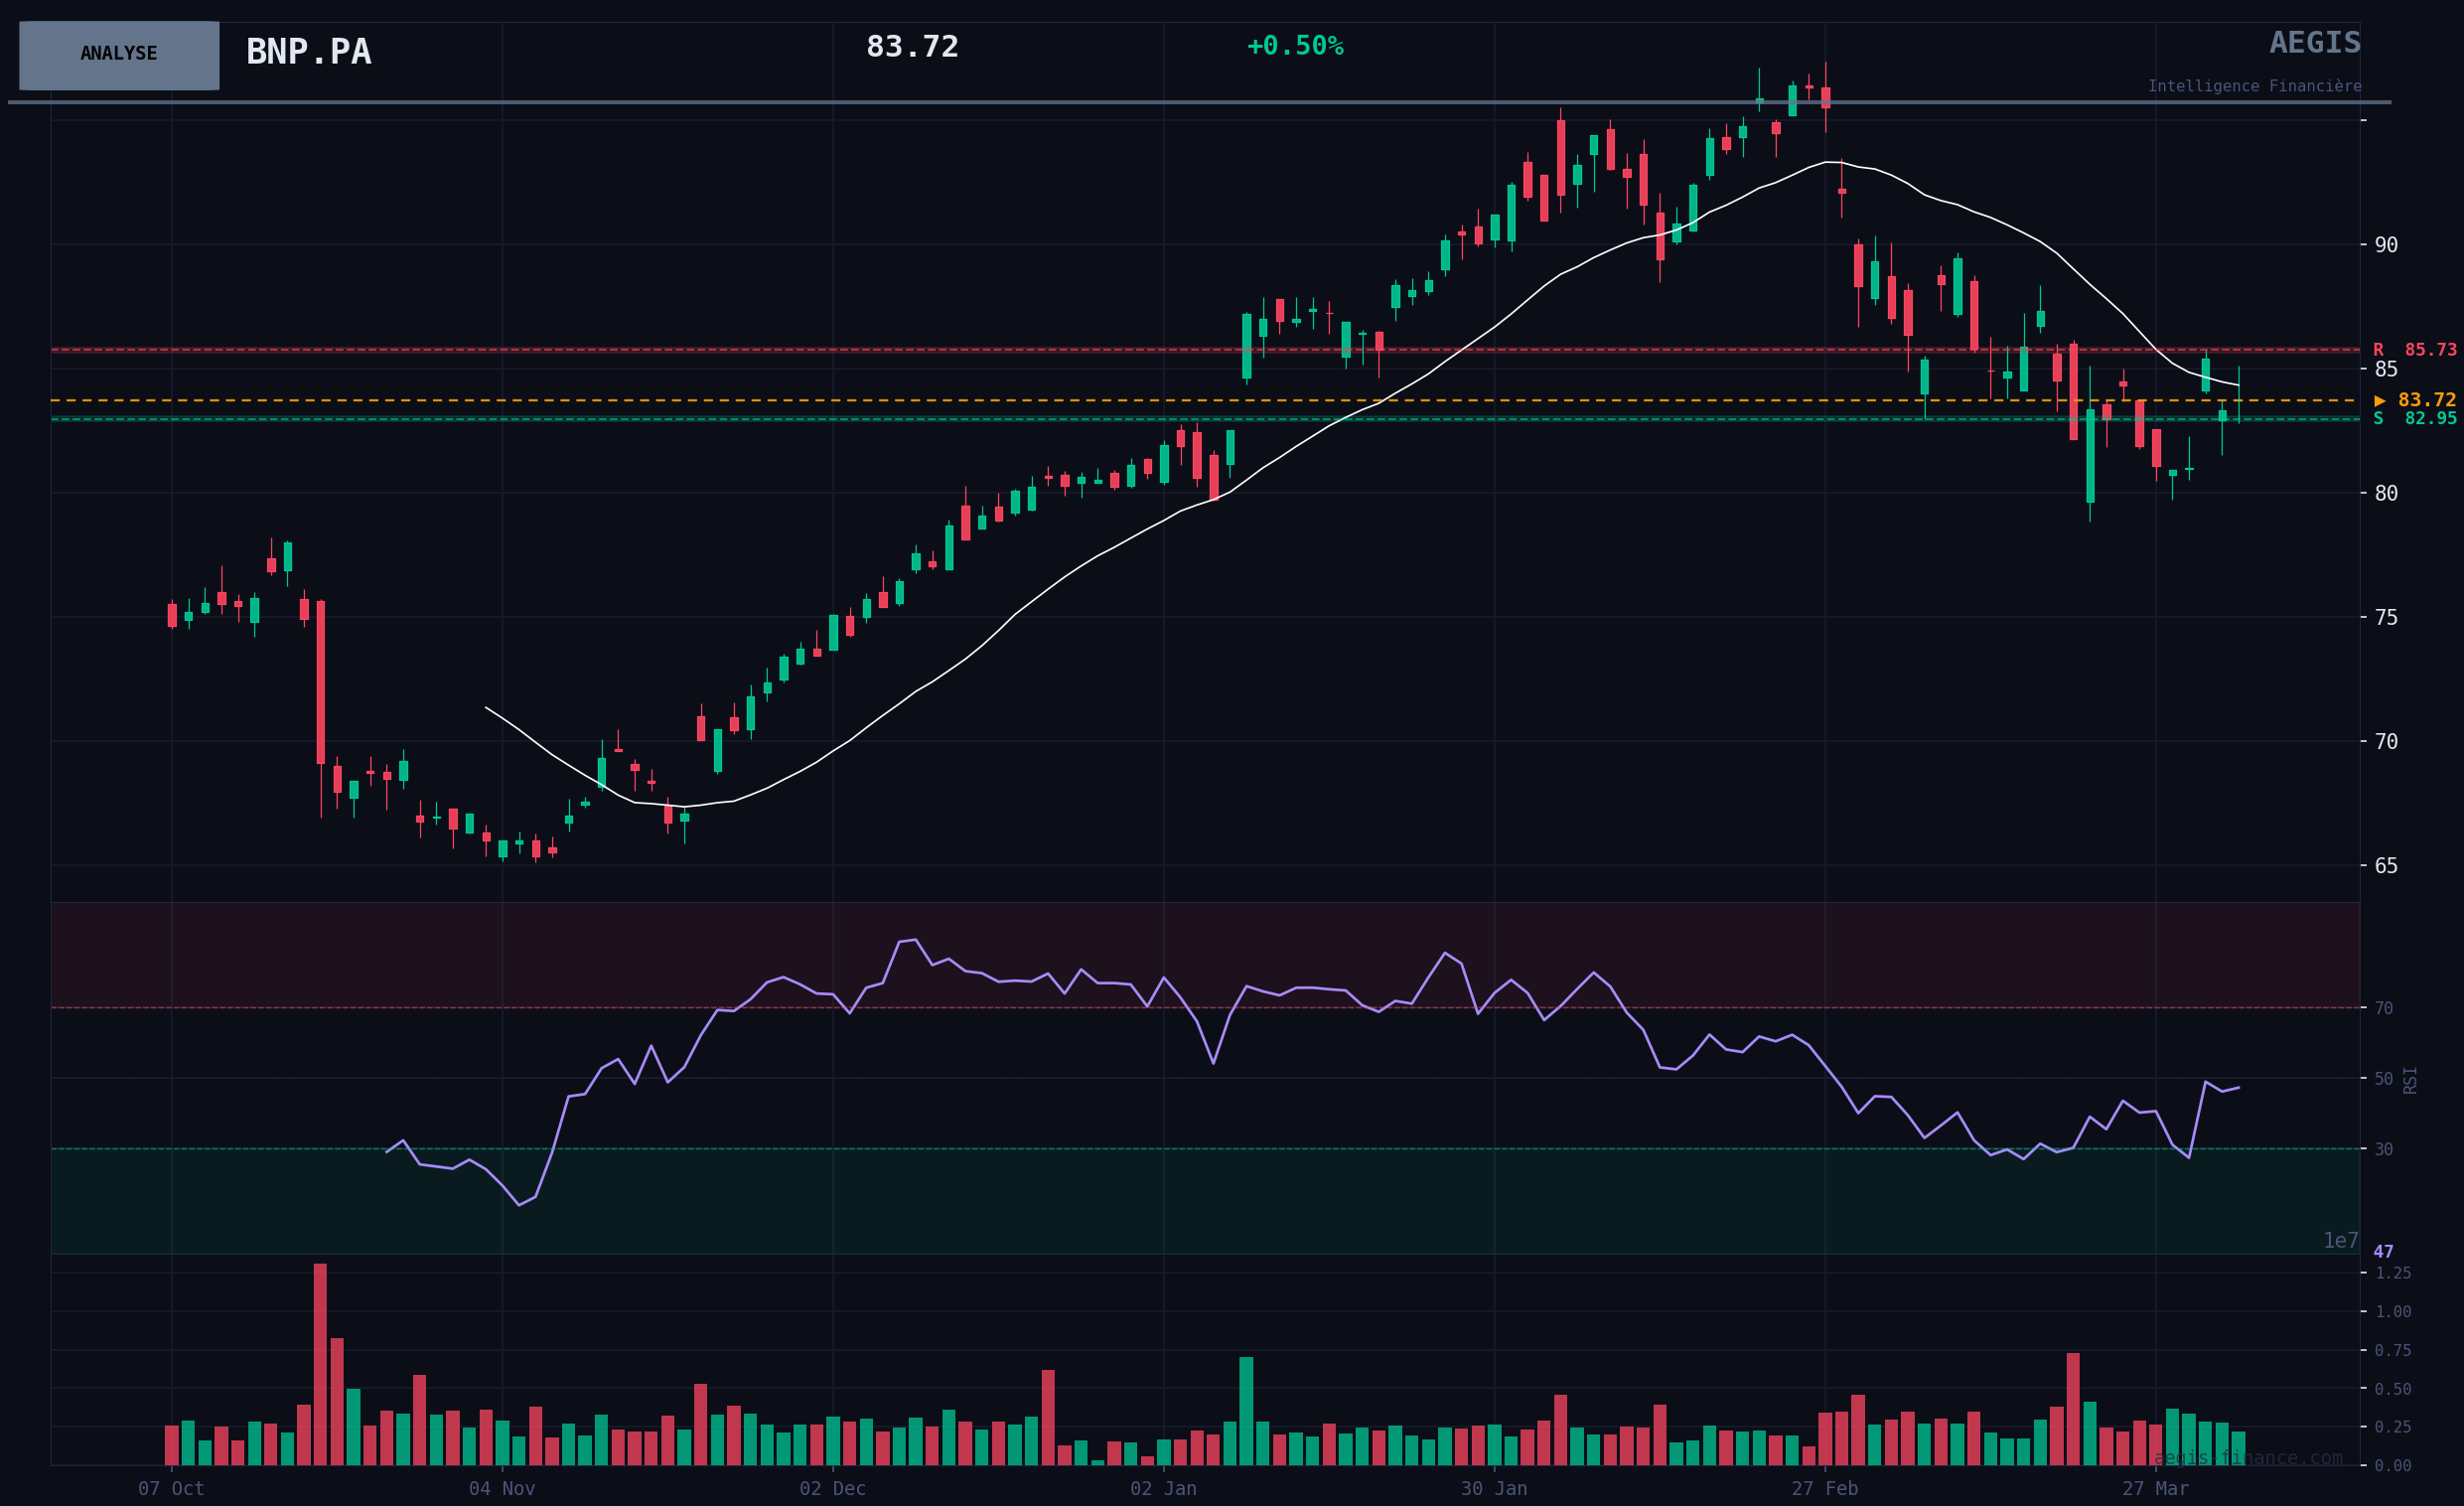This screenshot has height=1506, width=2464.
Task: Click the ANALYSE button
Action: point(119,55)
